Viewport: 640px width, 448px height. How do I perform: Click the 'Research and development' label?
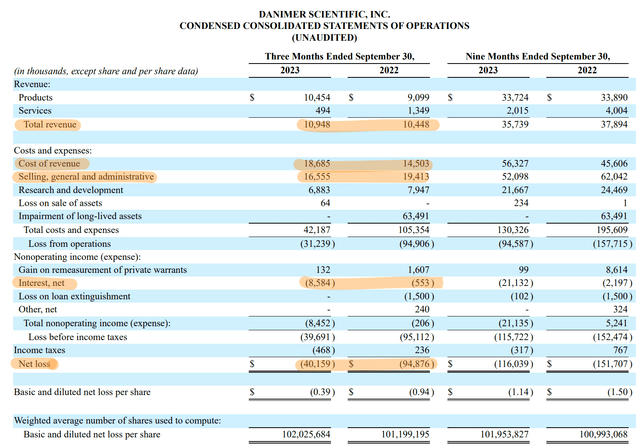click(71, 190)
